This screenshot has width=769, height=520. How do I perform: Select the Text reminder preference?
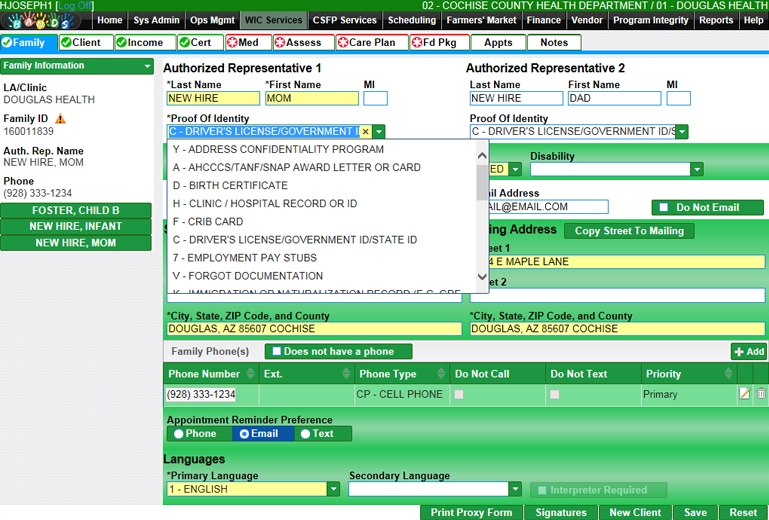(306, 434)
